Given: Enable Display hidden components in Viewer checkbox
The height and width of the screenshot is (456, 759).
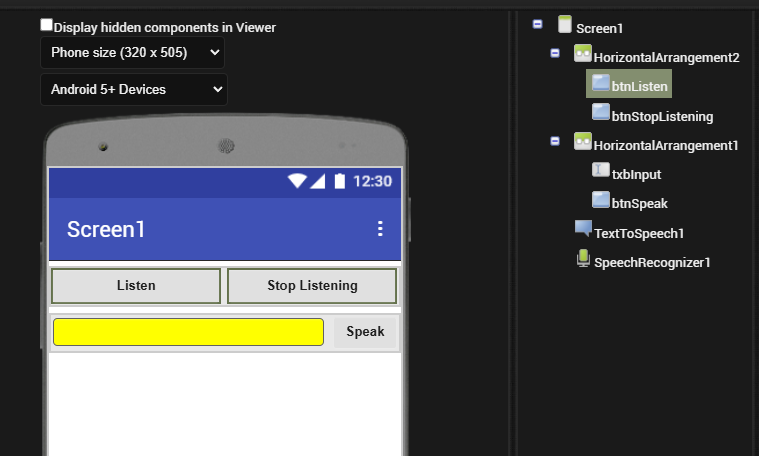Looking at the screenshot, I should pyautogui.click(x=46, y=25).
